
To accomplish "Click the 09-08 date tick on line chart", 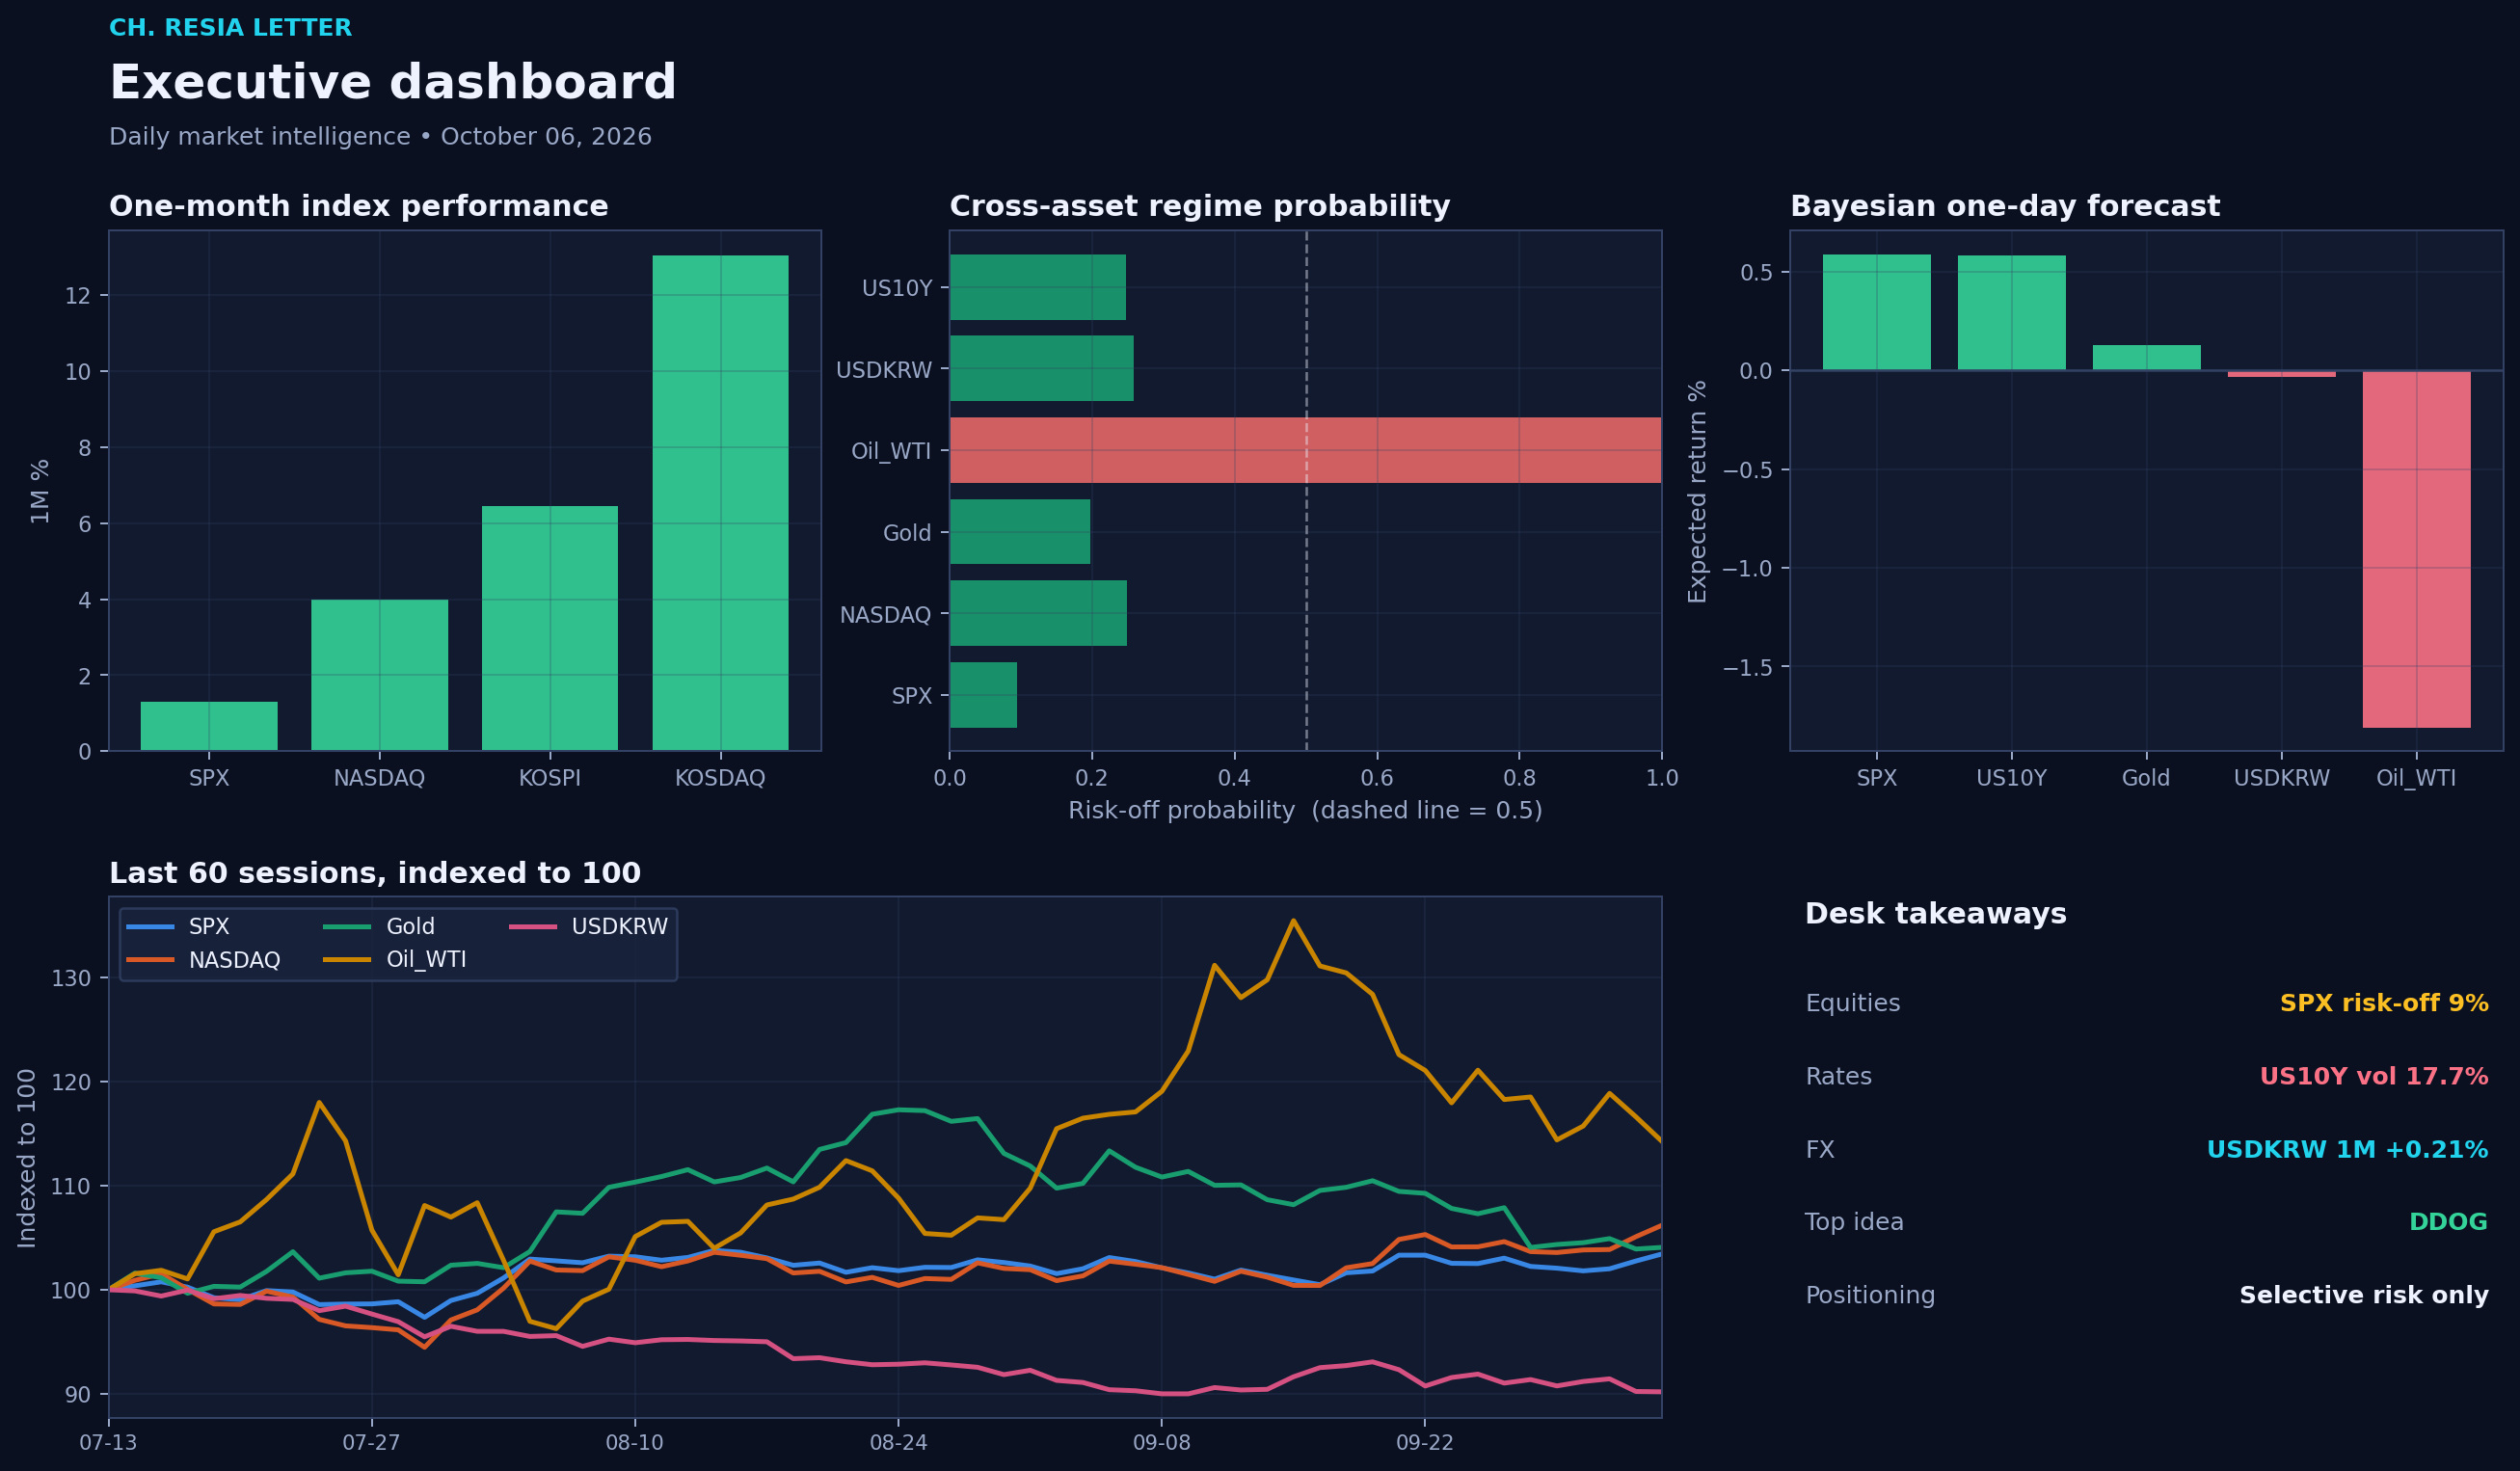I will pos(1161,1443).
